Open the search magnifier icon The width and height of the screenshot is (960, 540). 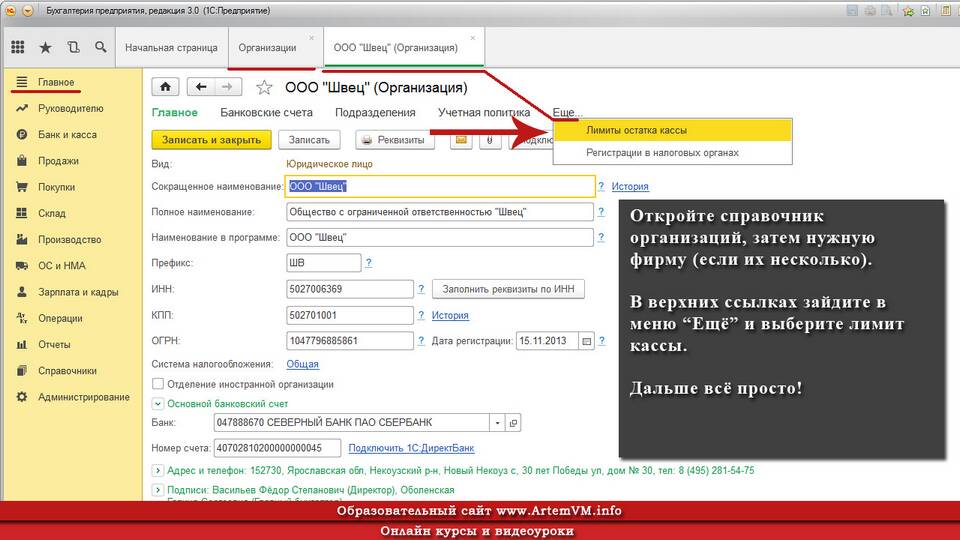pyautogui.click(x=100, y=47)
